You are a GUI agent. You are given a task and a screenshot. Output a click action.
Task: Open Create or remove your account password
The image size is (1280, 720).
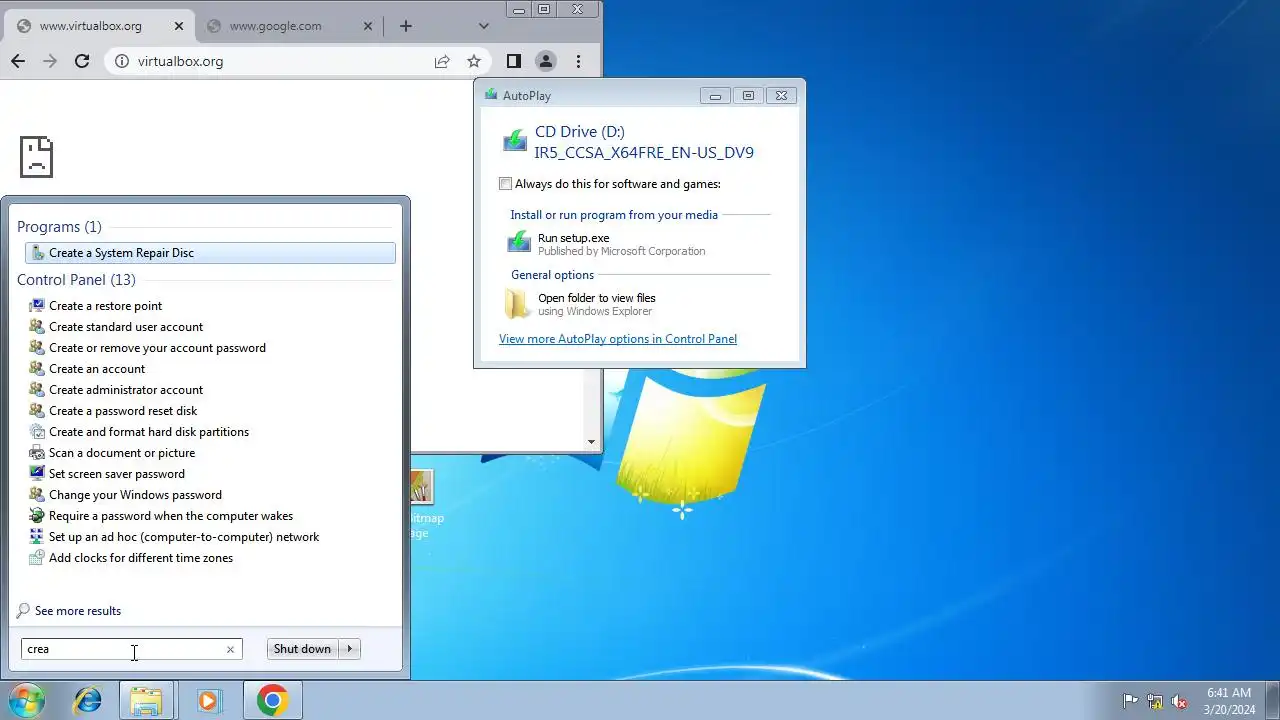(x=157, y=348)
